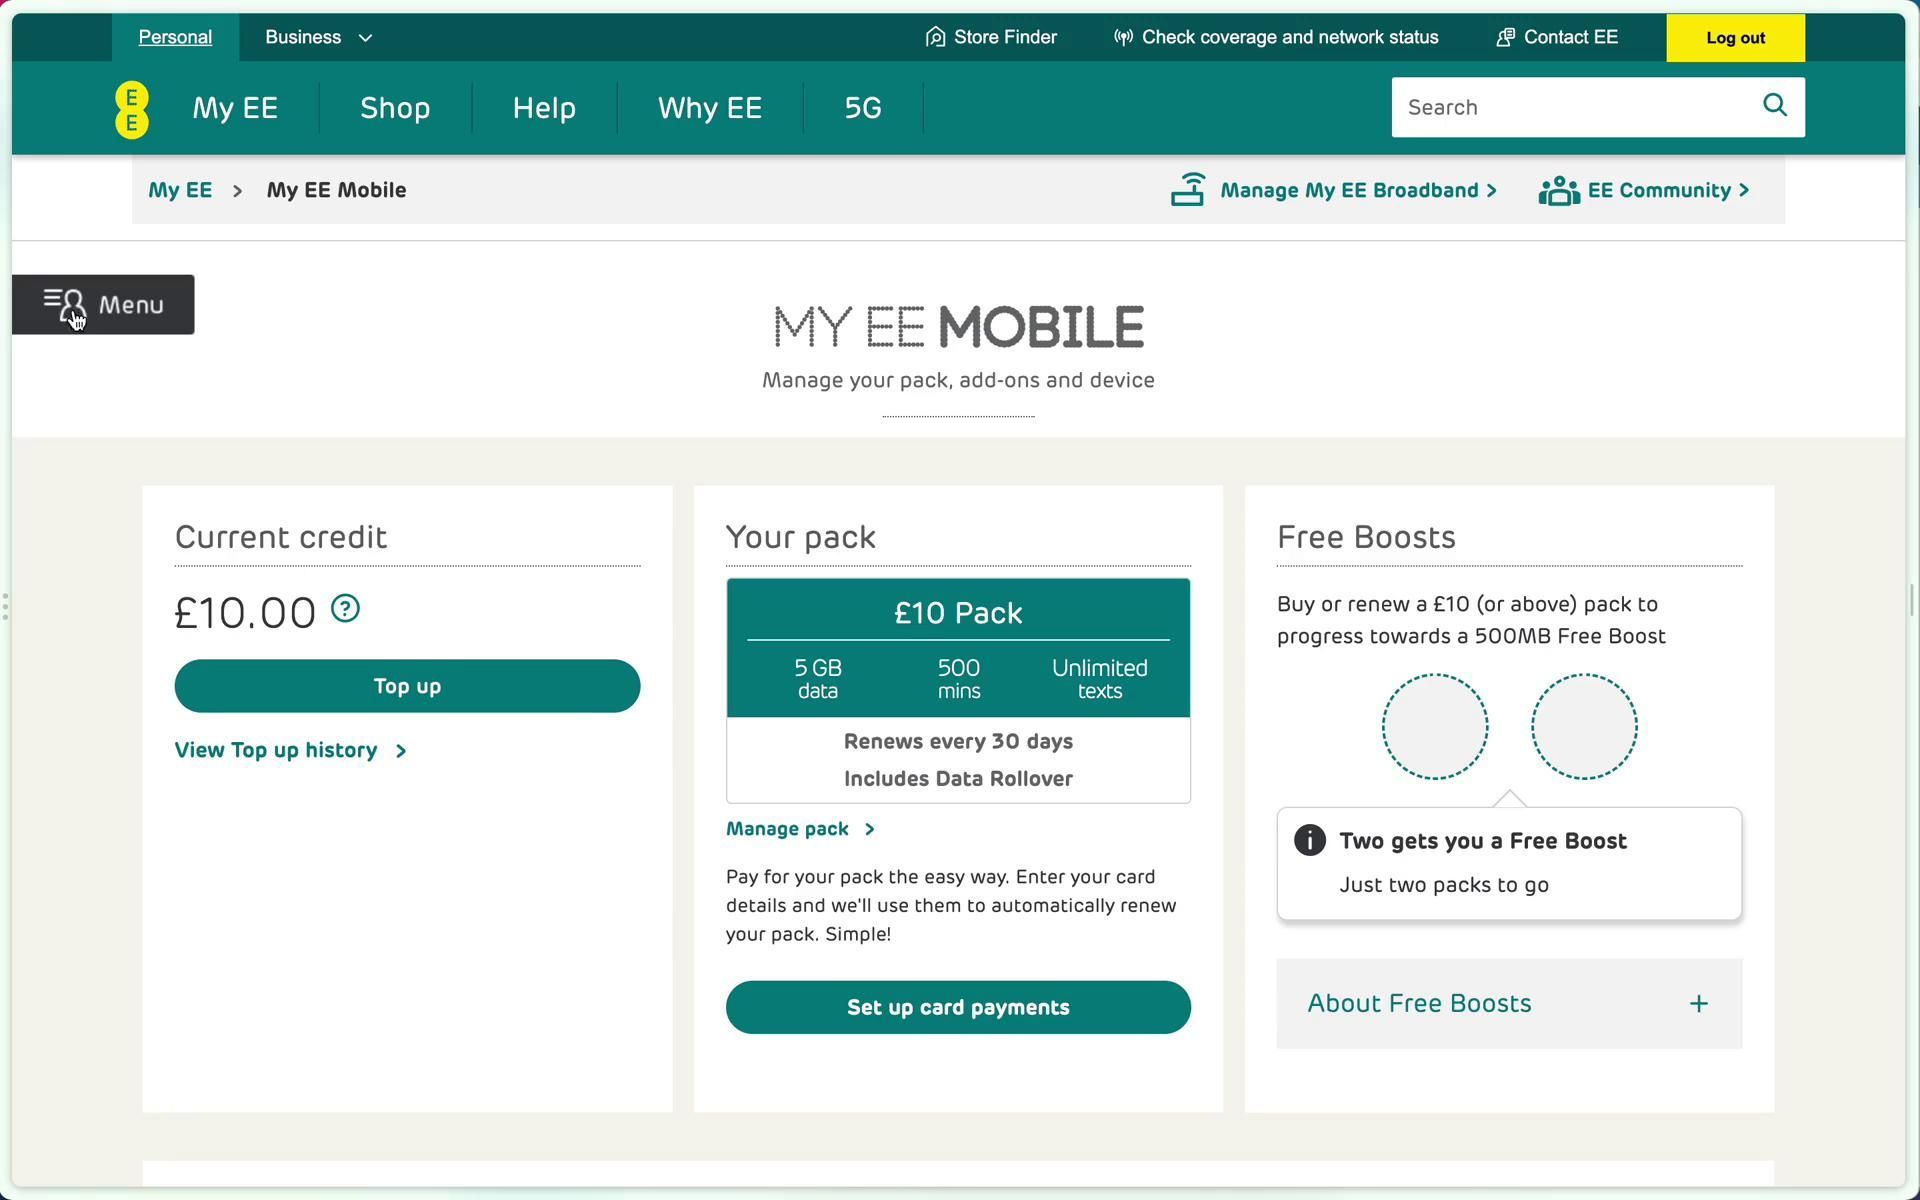Click the Contact EE phone icon
This screenshot has width=1920, height=1200.
tap(1505, 37)
